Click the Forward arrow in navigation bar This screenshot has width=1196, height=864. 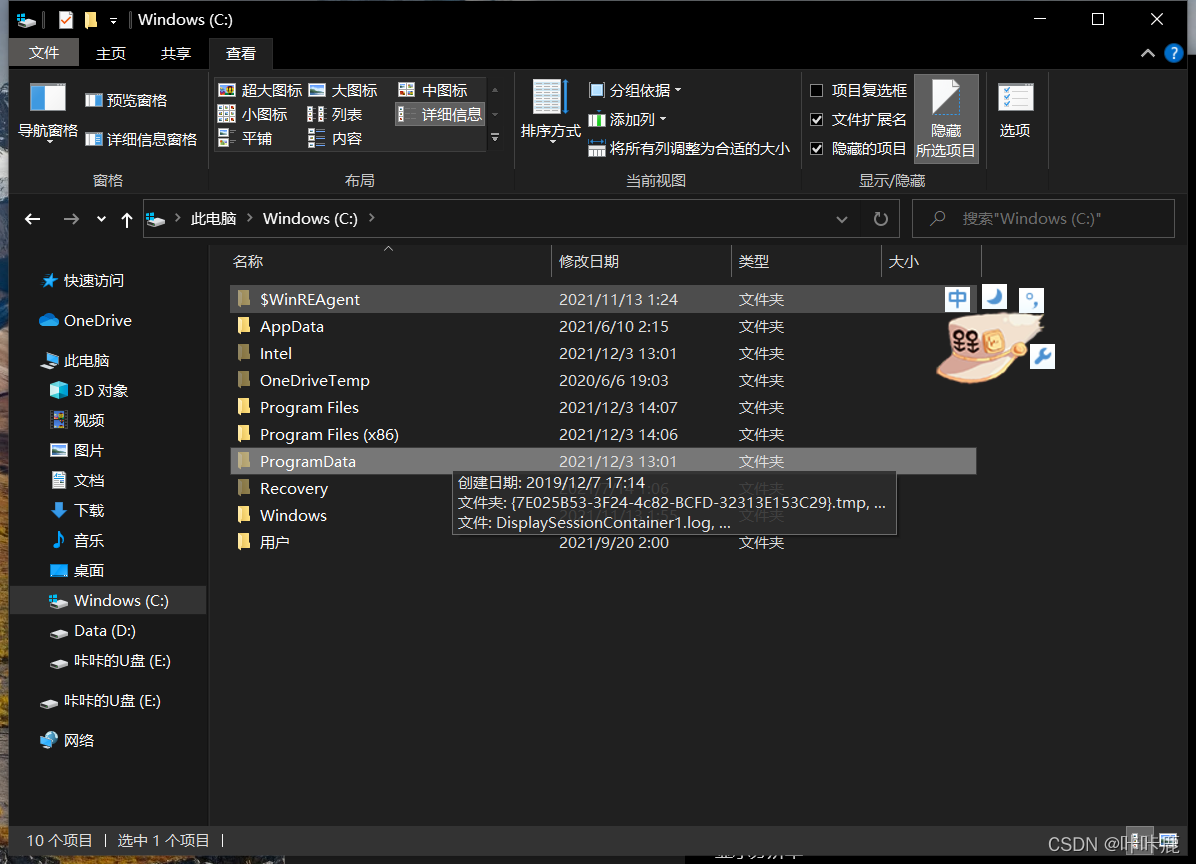click(x=71, y=219)
